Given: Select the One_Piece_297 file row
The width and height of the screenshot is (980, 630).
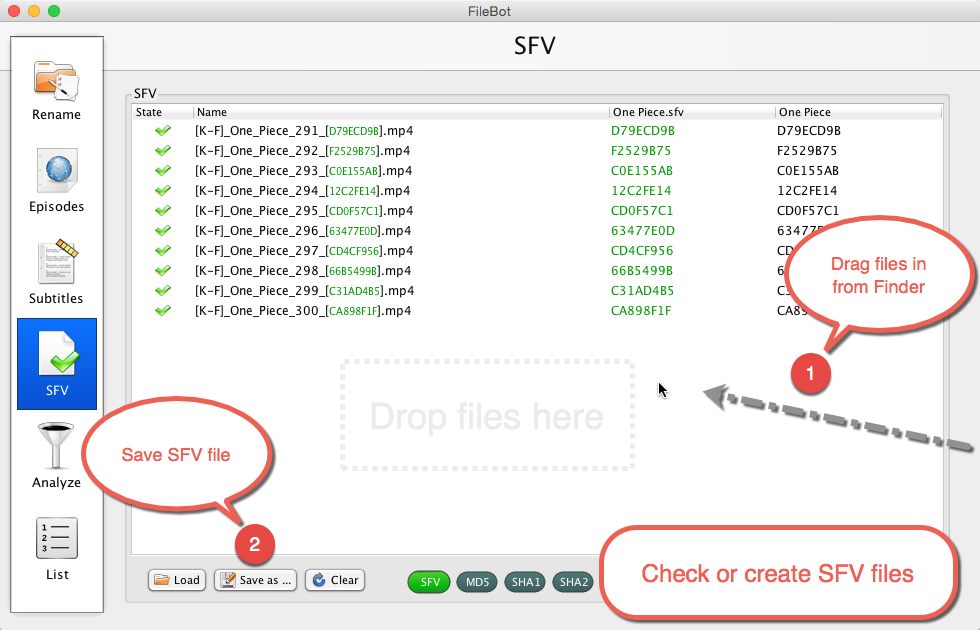Looking at the screenshot, I should 537,251.
